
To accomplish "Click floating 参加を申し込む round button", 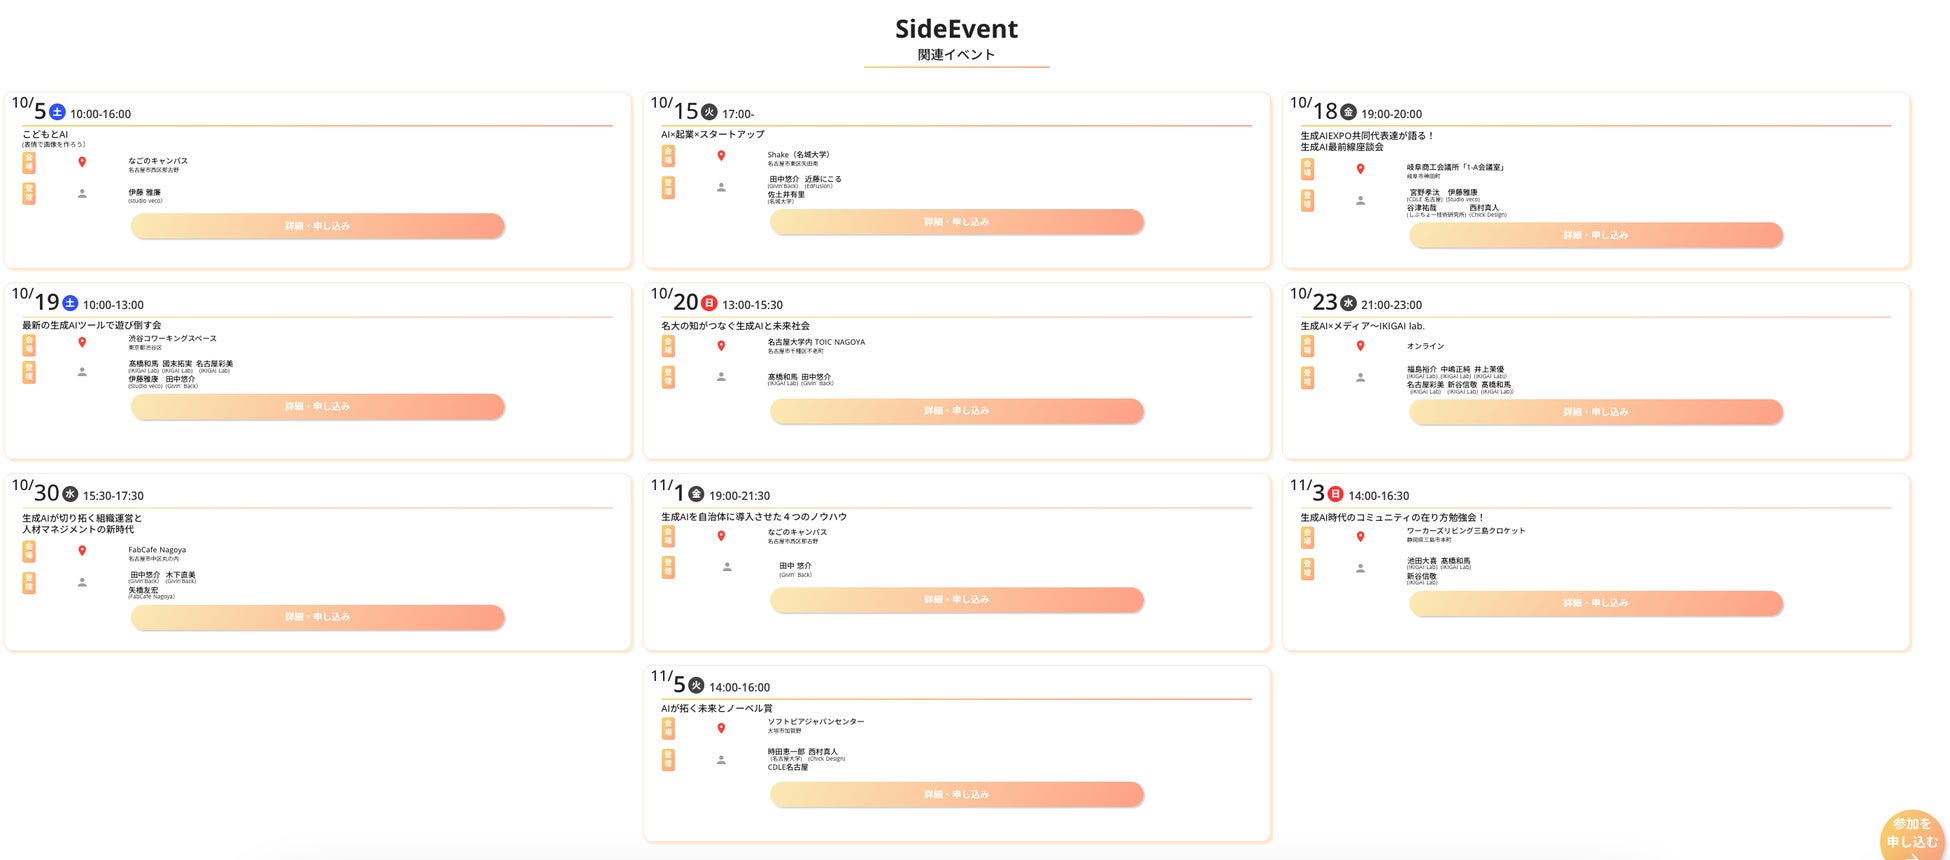I will point(1911,835).
